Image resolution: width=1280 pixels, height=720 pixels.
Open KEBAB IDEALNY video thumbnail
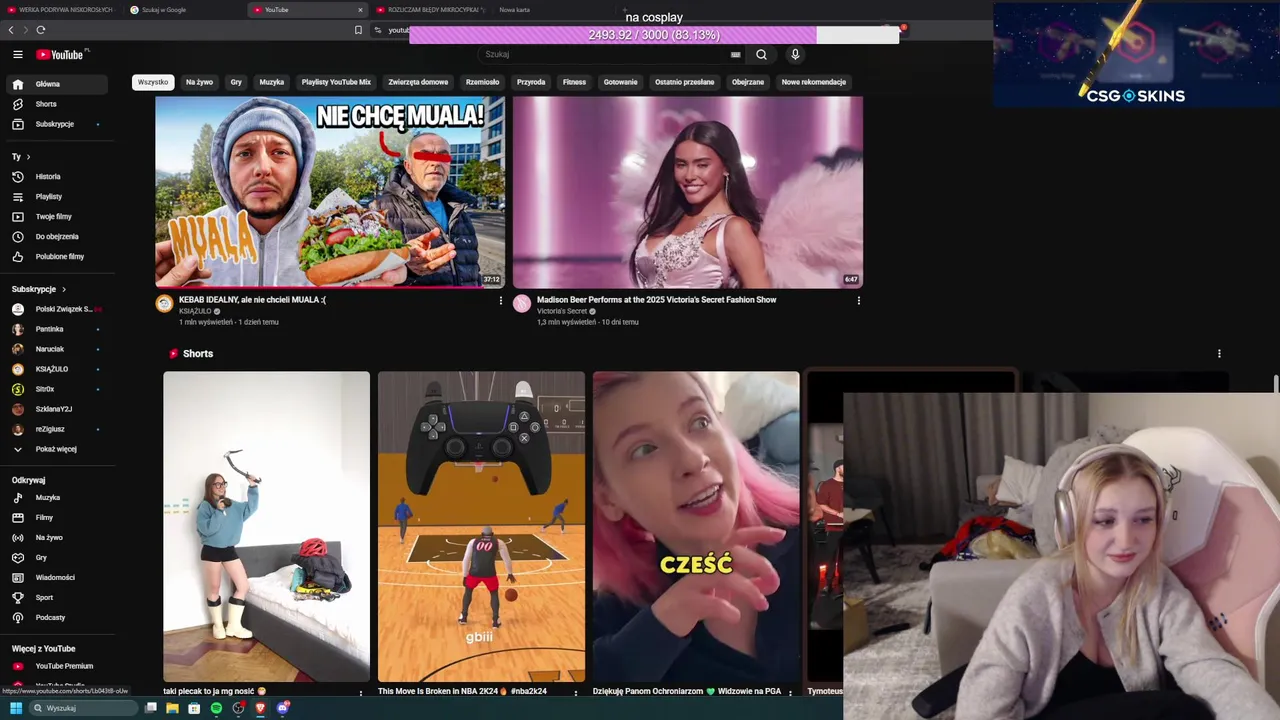pyautogui.click(x=330, y=192)
